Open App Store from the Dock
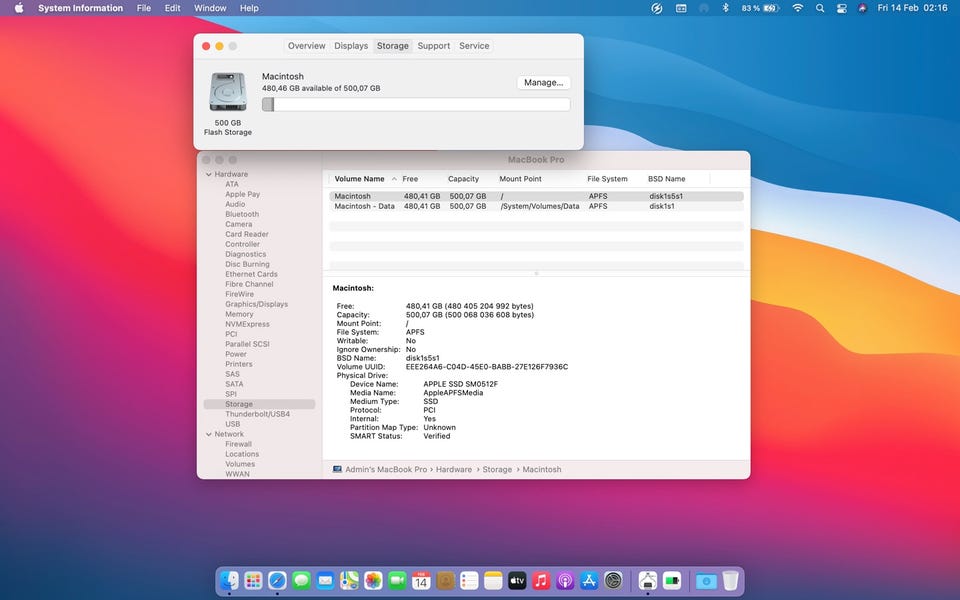 tap(589, 580)
